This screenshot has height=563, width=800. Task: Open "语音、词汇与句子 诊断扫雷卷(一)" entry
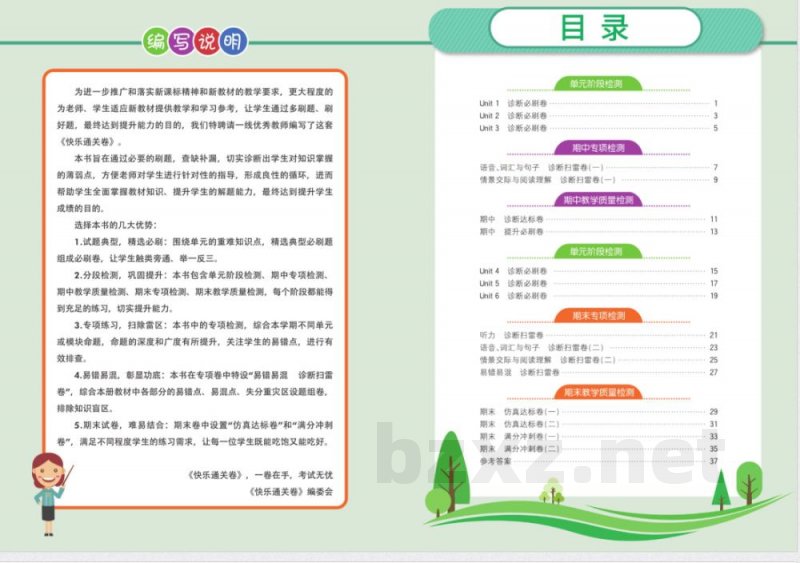pos(598,167)
